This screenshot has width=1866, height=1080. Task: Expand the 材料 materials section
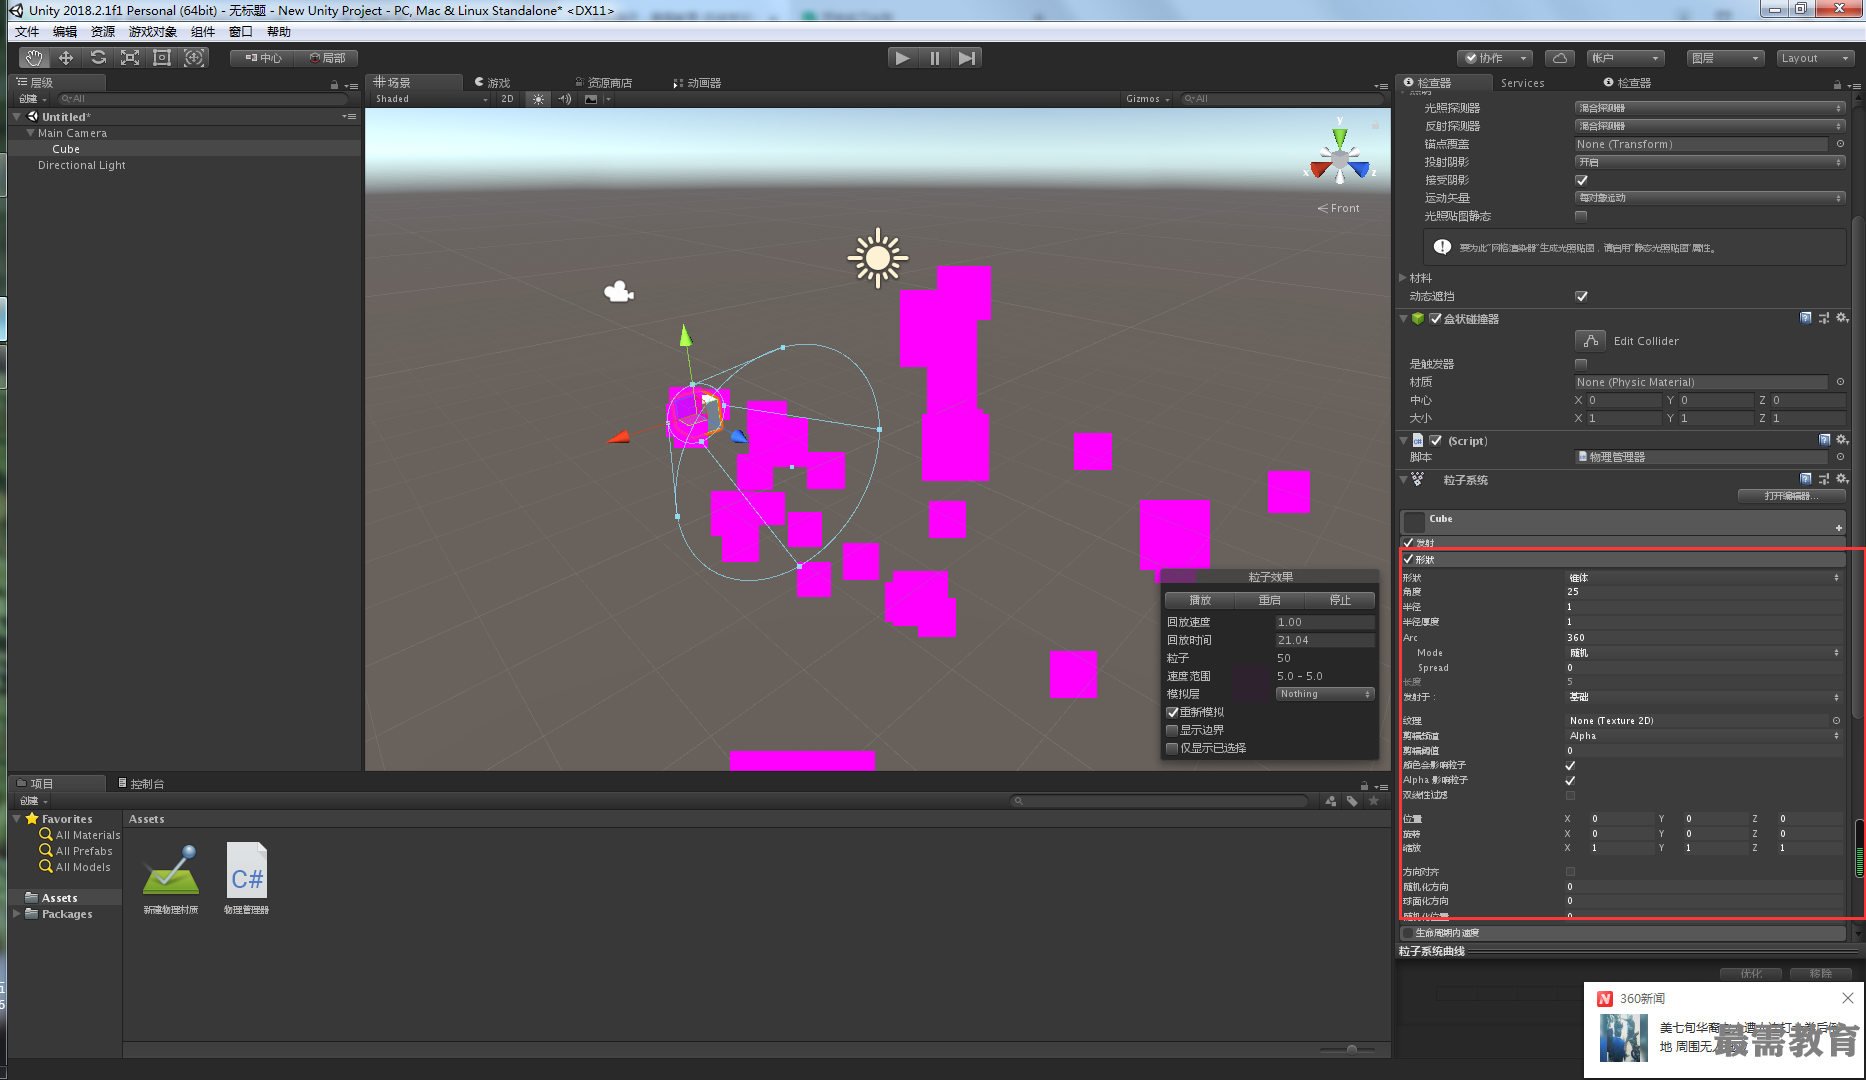click(1403, 278)
